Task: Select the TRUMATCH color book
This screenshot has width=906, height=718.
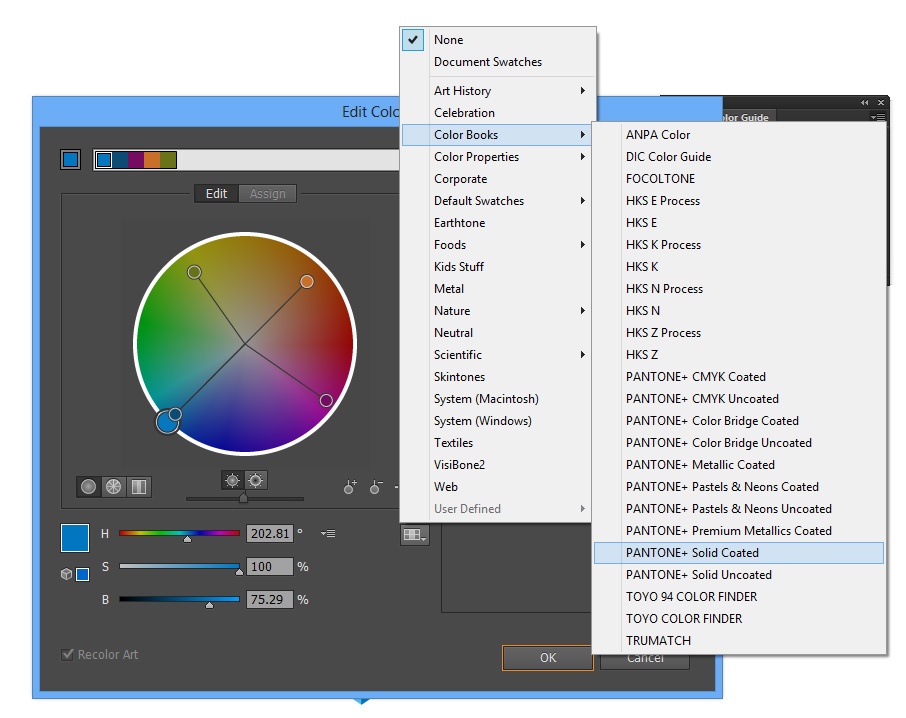Action: (x=658, y=641)
